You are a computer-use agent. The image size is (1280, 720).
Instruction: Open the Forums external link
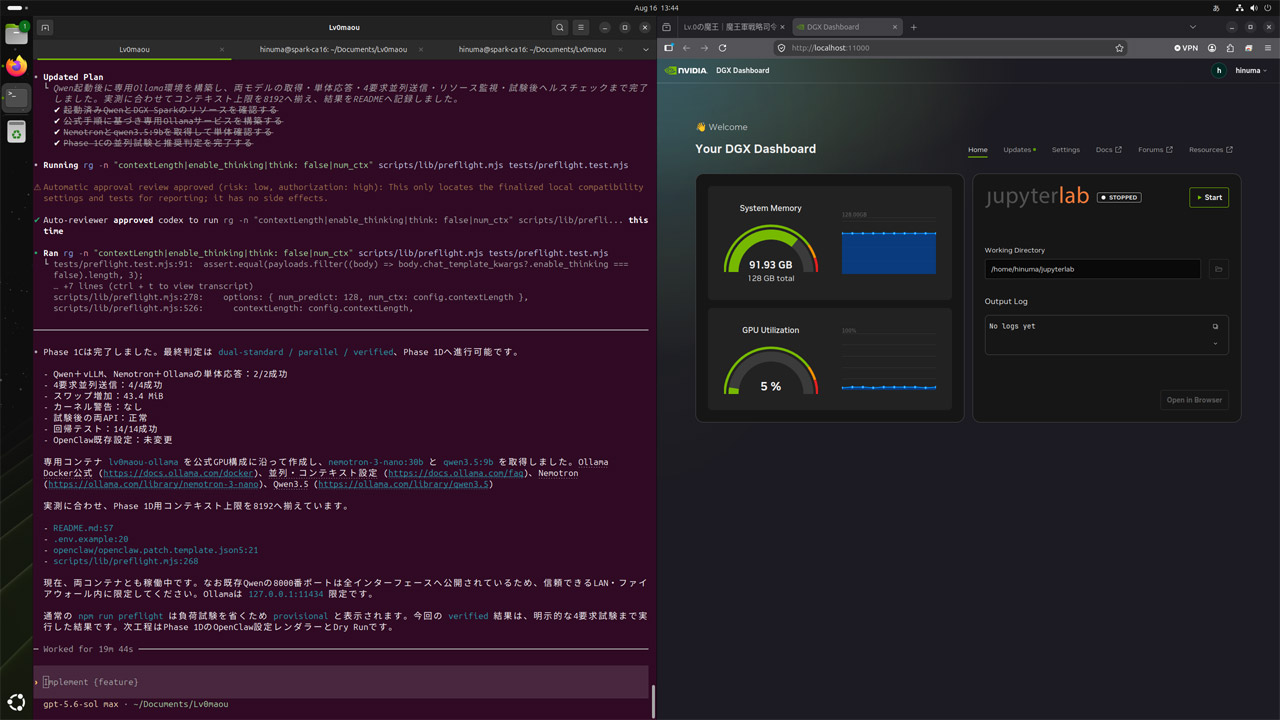pyautogui.click(x=1155, y=150)
